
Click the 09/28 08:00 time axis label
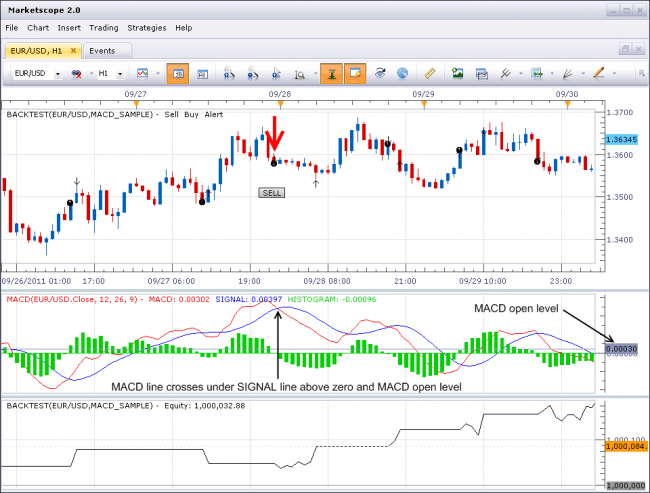point(327,281)
